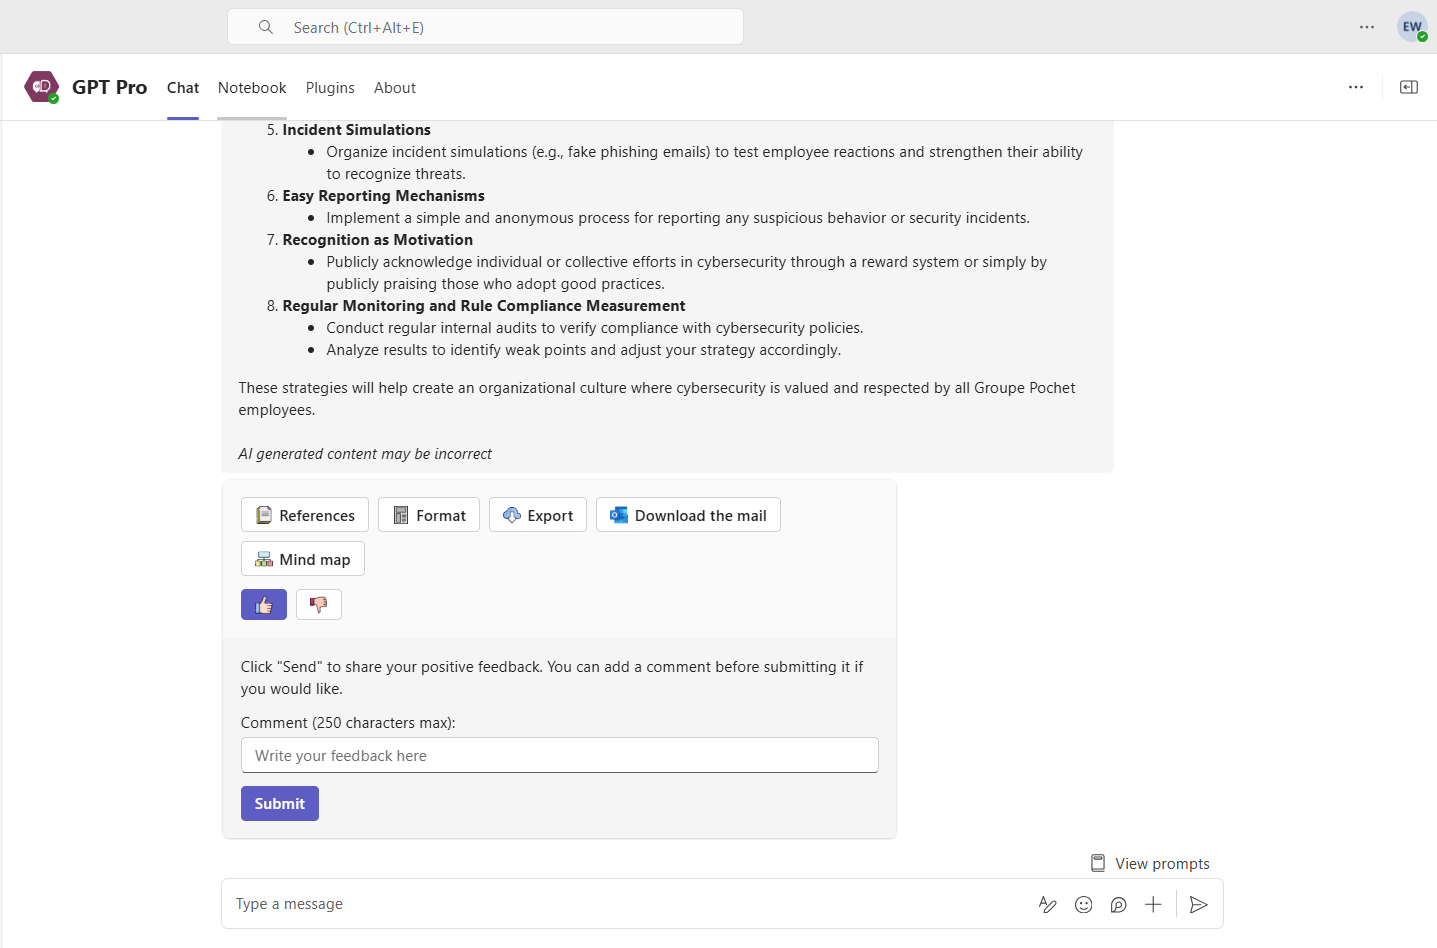Click the feedback comment input field

(x=559, y=755)
